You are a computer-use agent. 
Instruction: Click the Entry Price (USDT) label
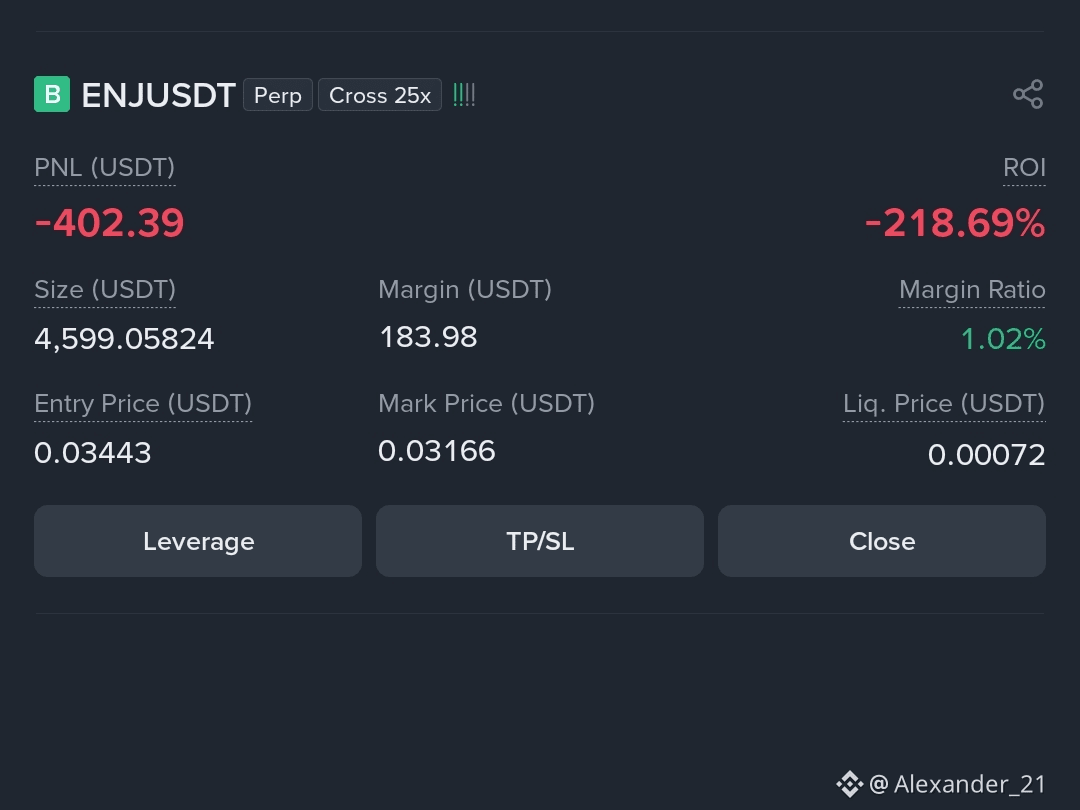click(x=143, y=404)
